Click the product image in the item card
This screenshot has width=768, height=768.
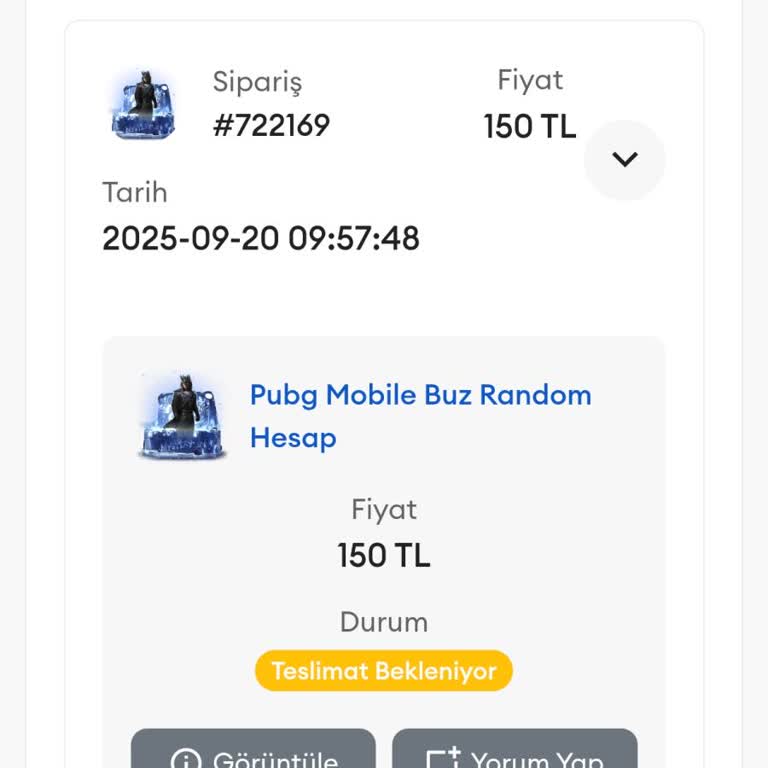(x=182, y=415)
